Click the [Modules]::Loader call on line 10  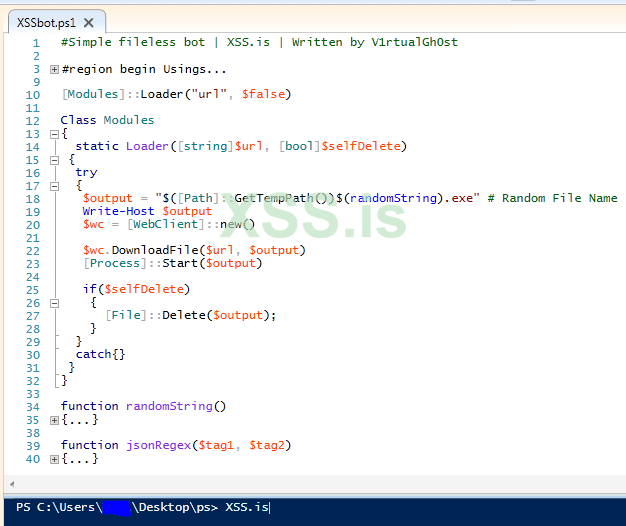click(176, 94)
